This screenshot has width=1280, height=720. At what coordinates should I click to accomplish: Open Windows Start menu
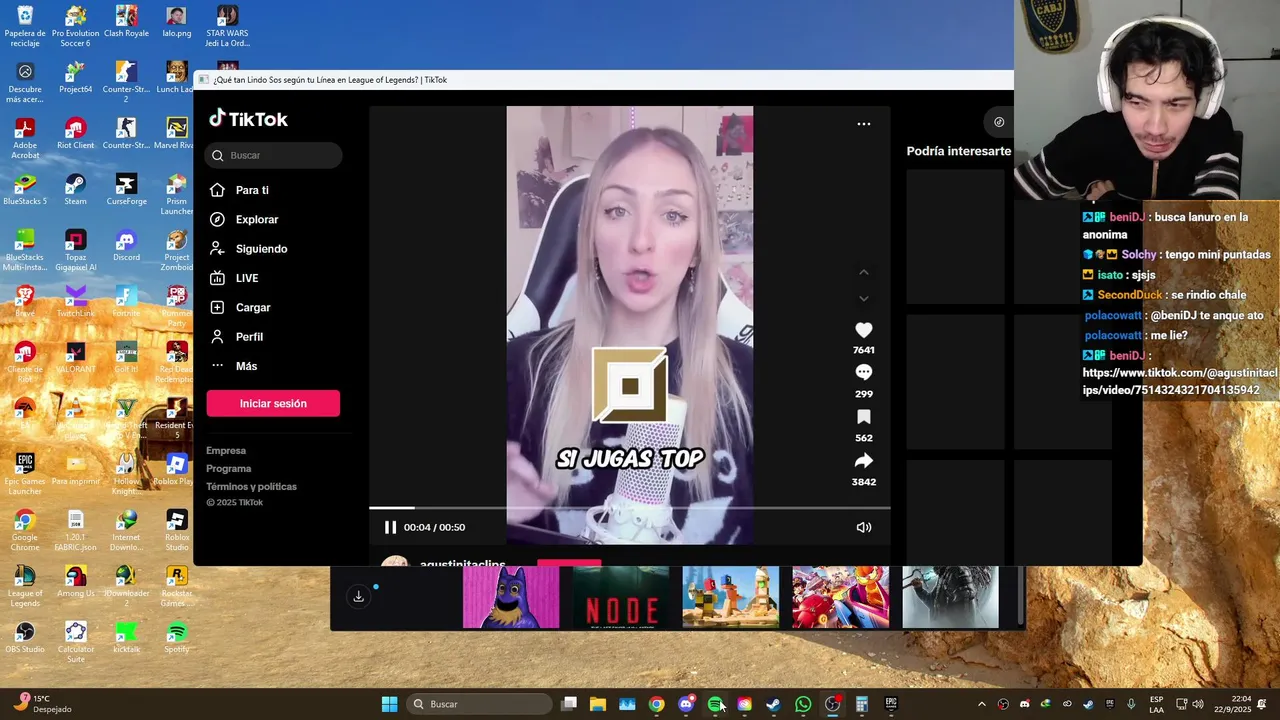click(x=390, y=704)
